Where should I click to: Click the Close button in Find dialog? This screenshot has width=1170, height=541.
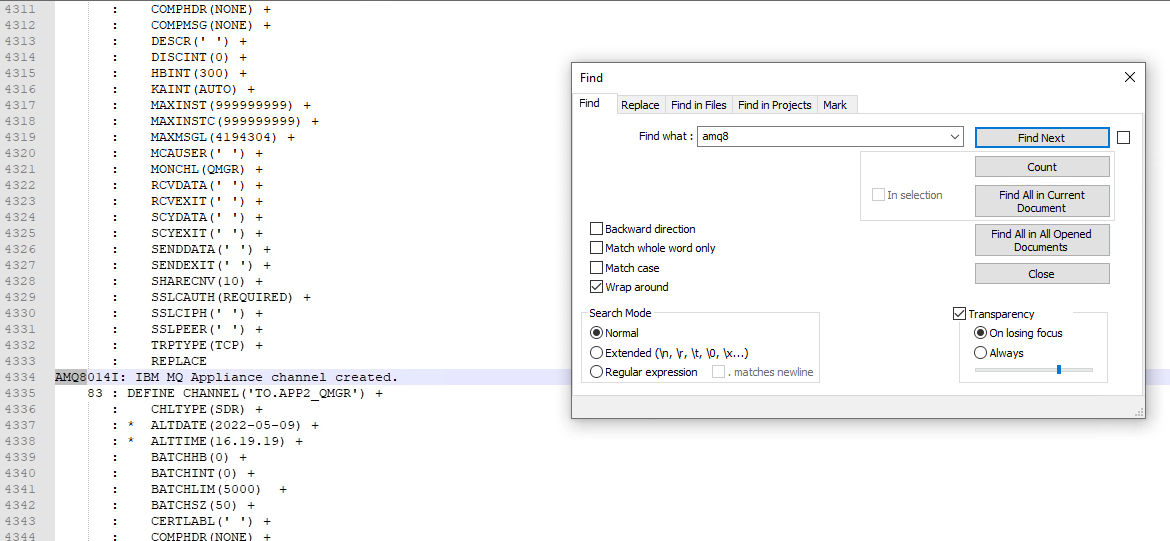pyautogui.click(x=1042, y=274)
